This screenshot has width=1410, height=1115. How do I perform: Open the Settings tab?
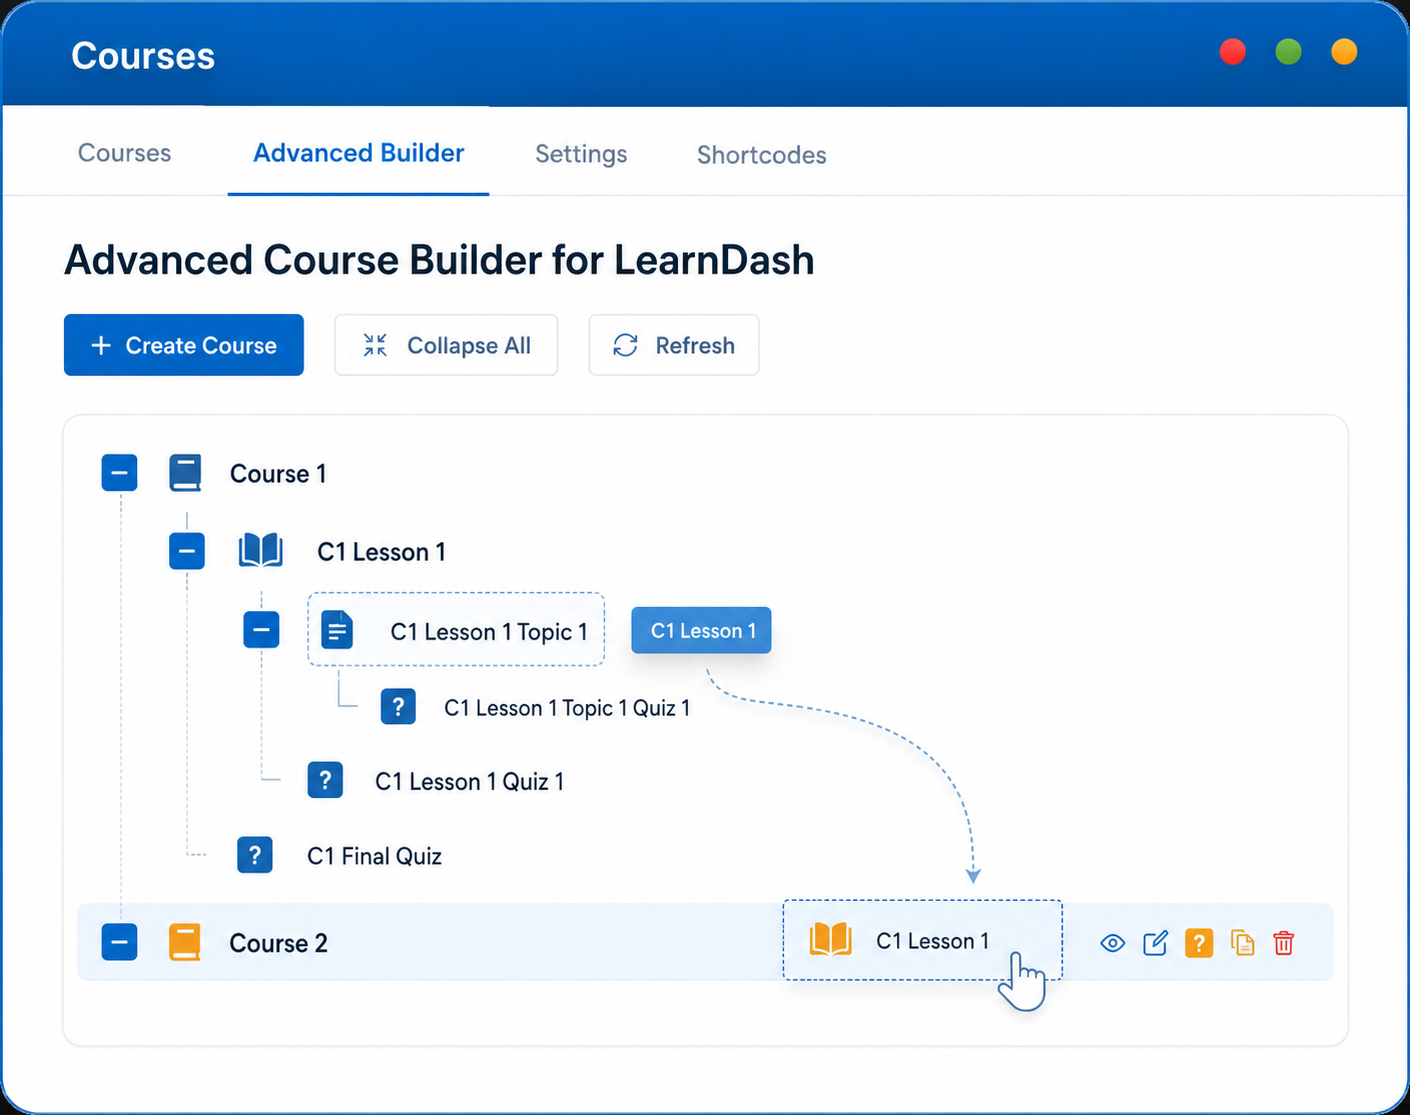581,154
